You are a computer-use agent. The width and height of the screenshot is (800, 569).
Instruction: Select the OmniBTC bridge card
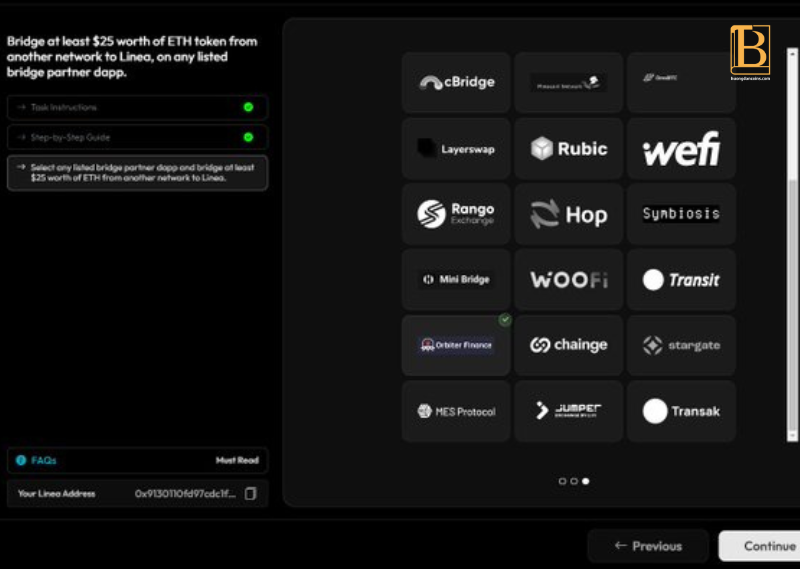681,82
